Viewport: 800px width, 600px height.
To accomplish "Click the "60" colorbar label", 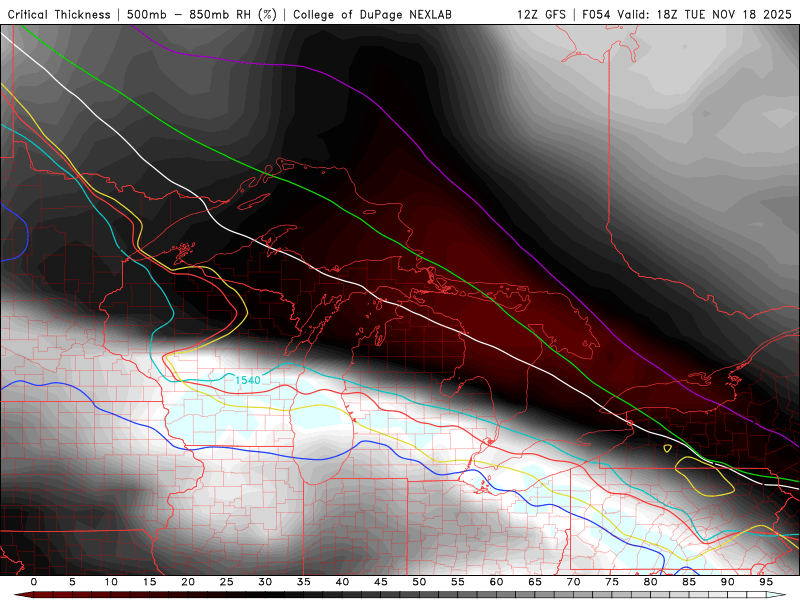I will (496, 582).
